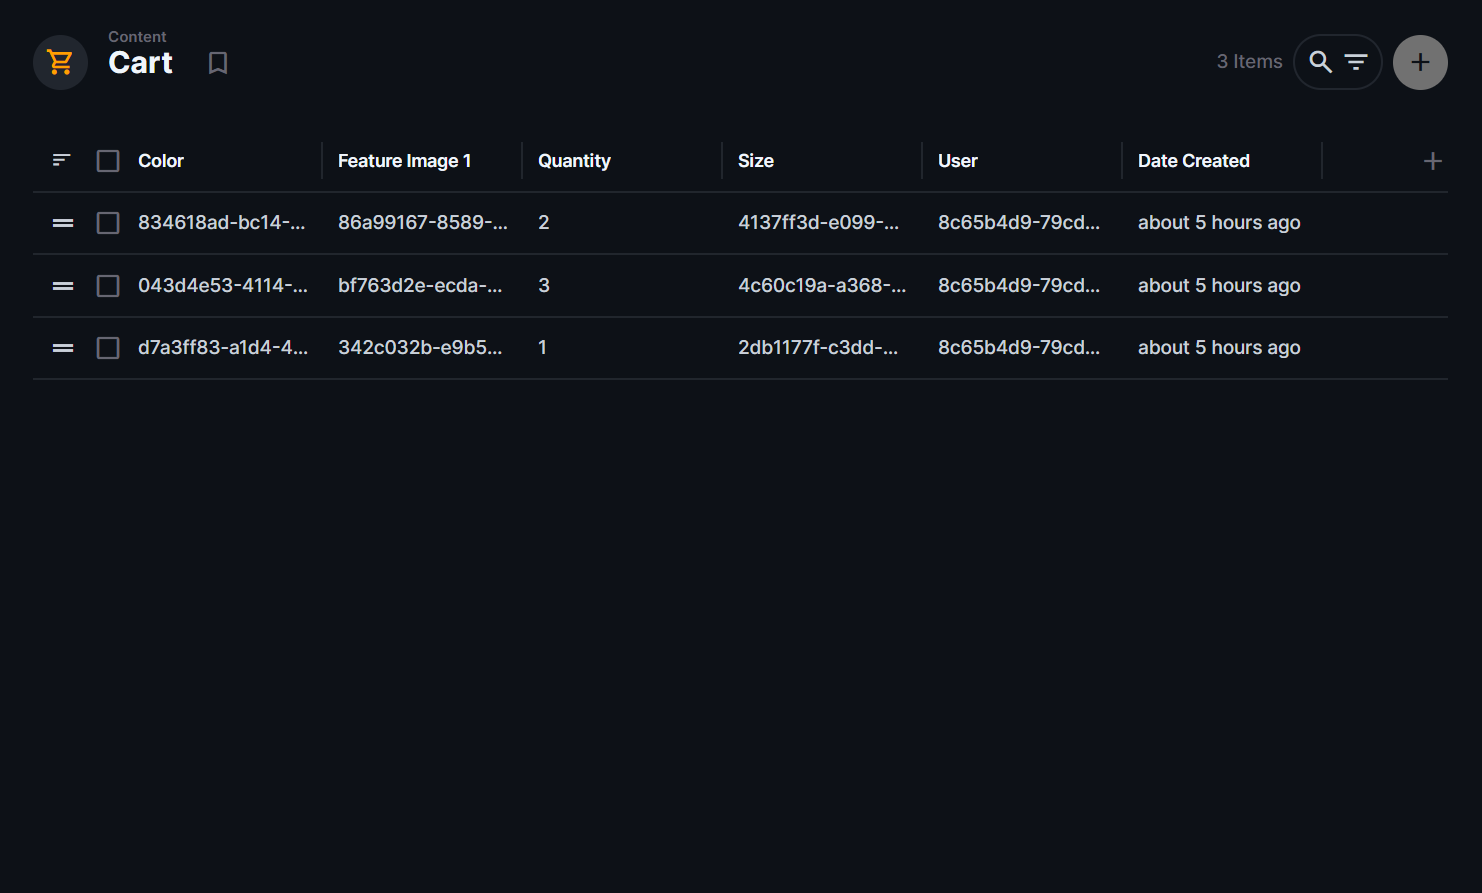Click the Color column header
Viewport: 1482px width, 893px height.
[x=160, y=160]
